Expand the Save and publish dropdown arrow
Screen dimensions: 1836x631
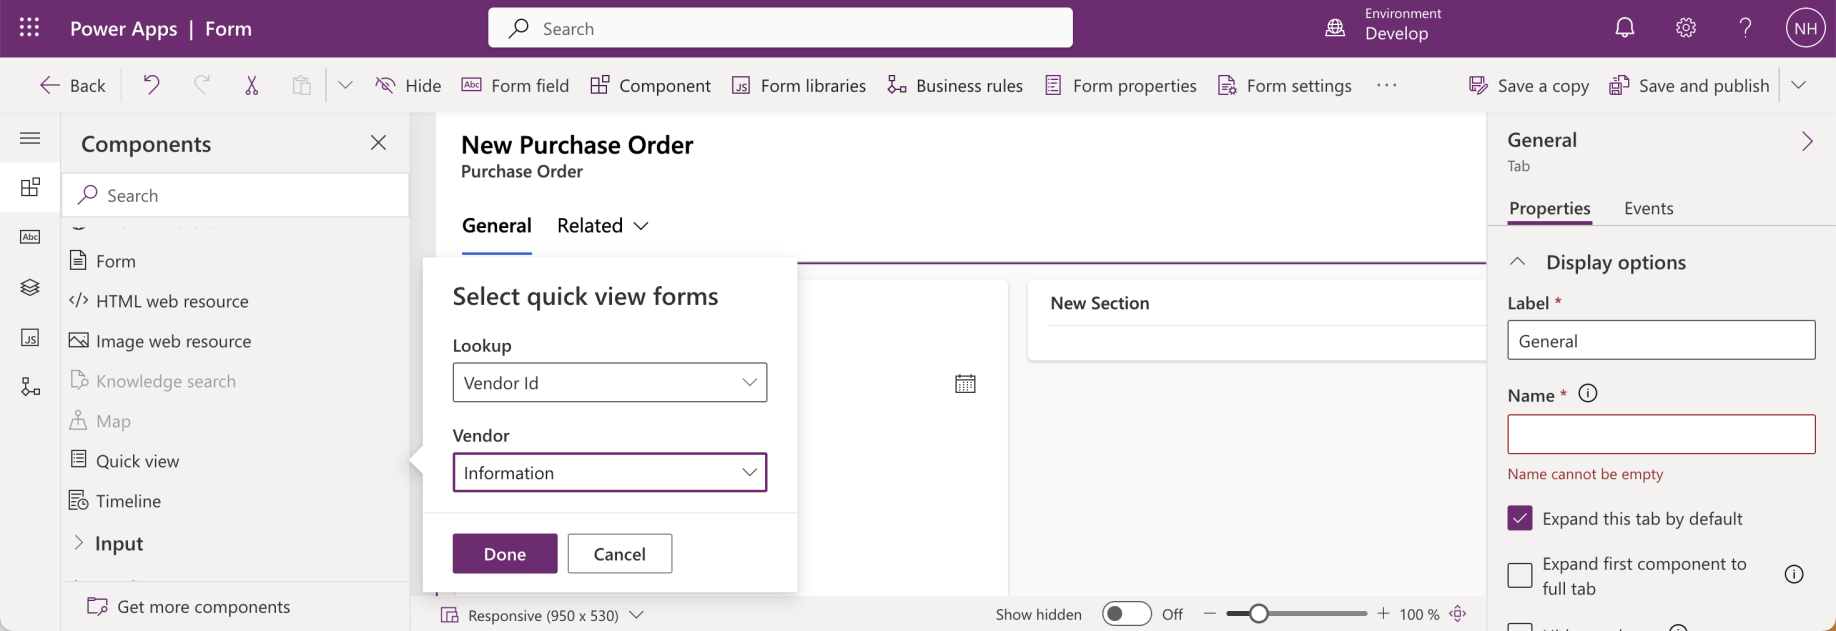(x=1798, y=85)
